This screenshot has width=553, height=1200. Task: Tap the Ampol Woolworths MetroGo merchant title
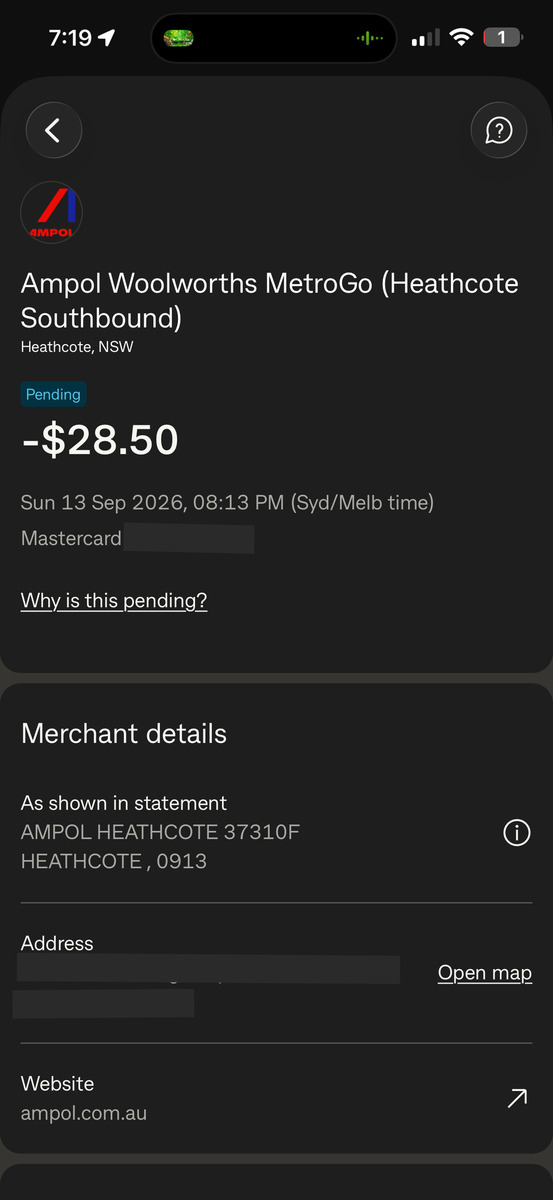pyautogui.click(x=270, y=300)
